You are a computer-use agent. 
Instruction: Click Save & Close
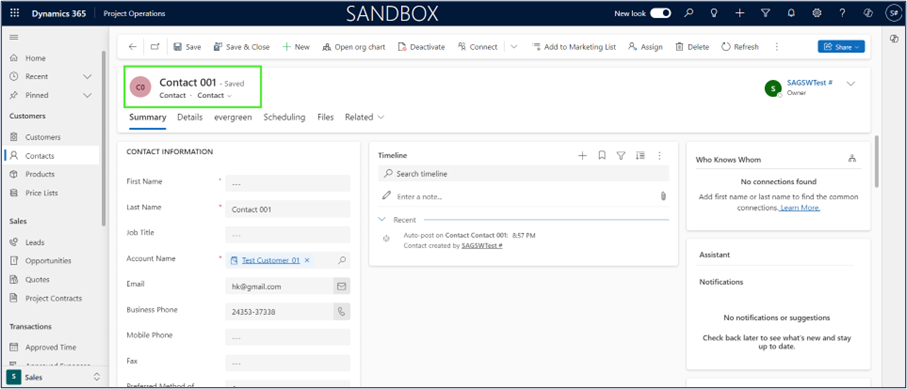[x=242, y=47]
